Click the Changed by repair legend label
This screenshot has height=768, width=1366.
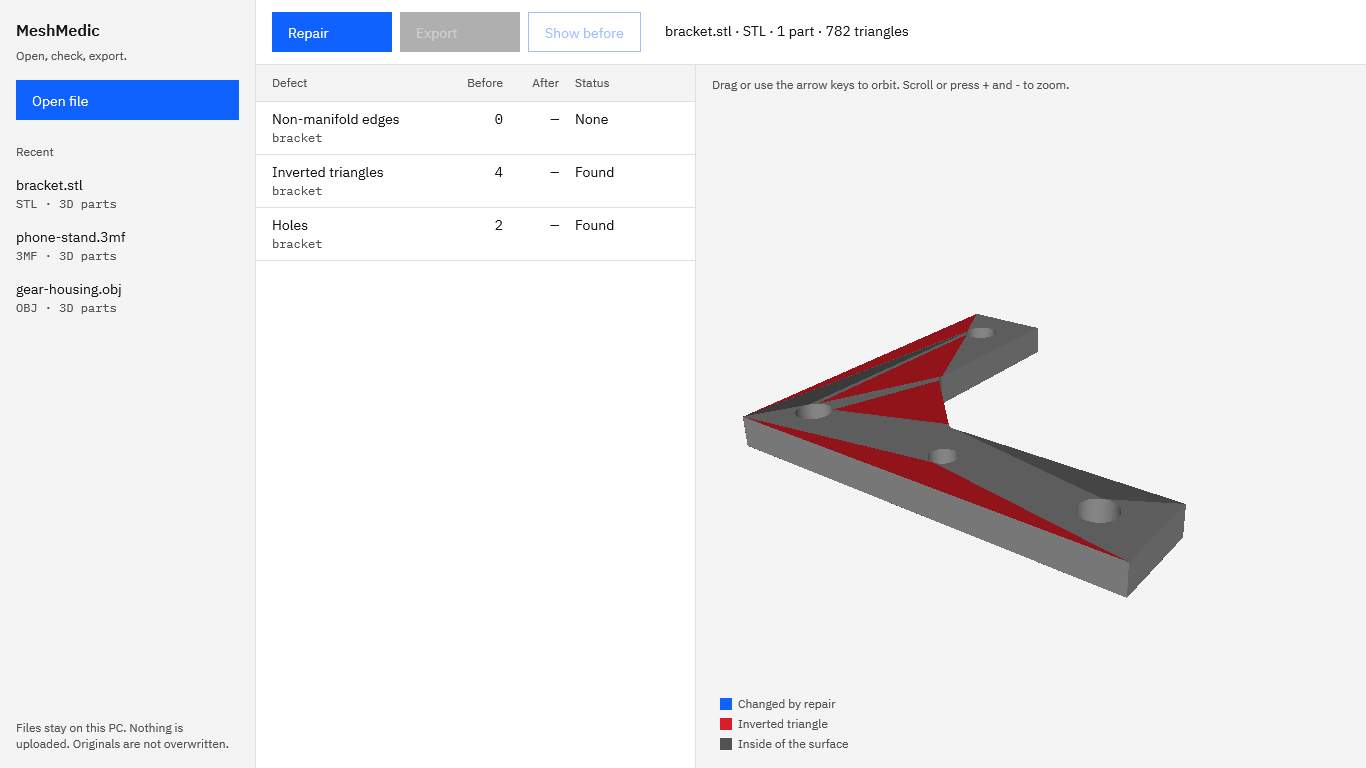786,704
